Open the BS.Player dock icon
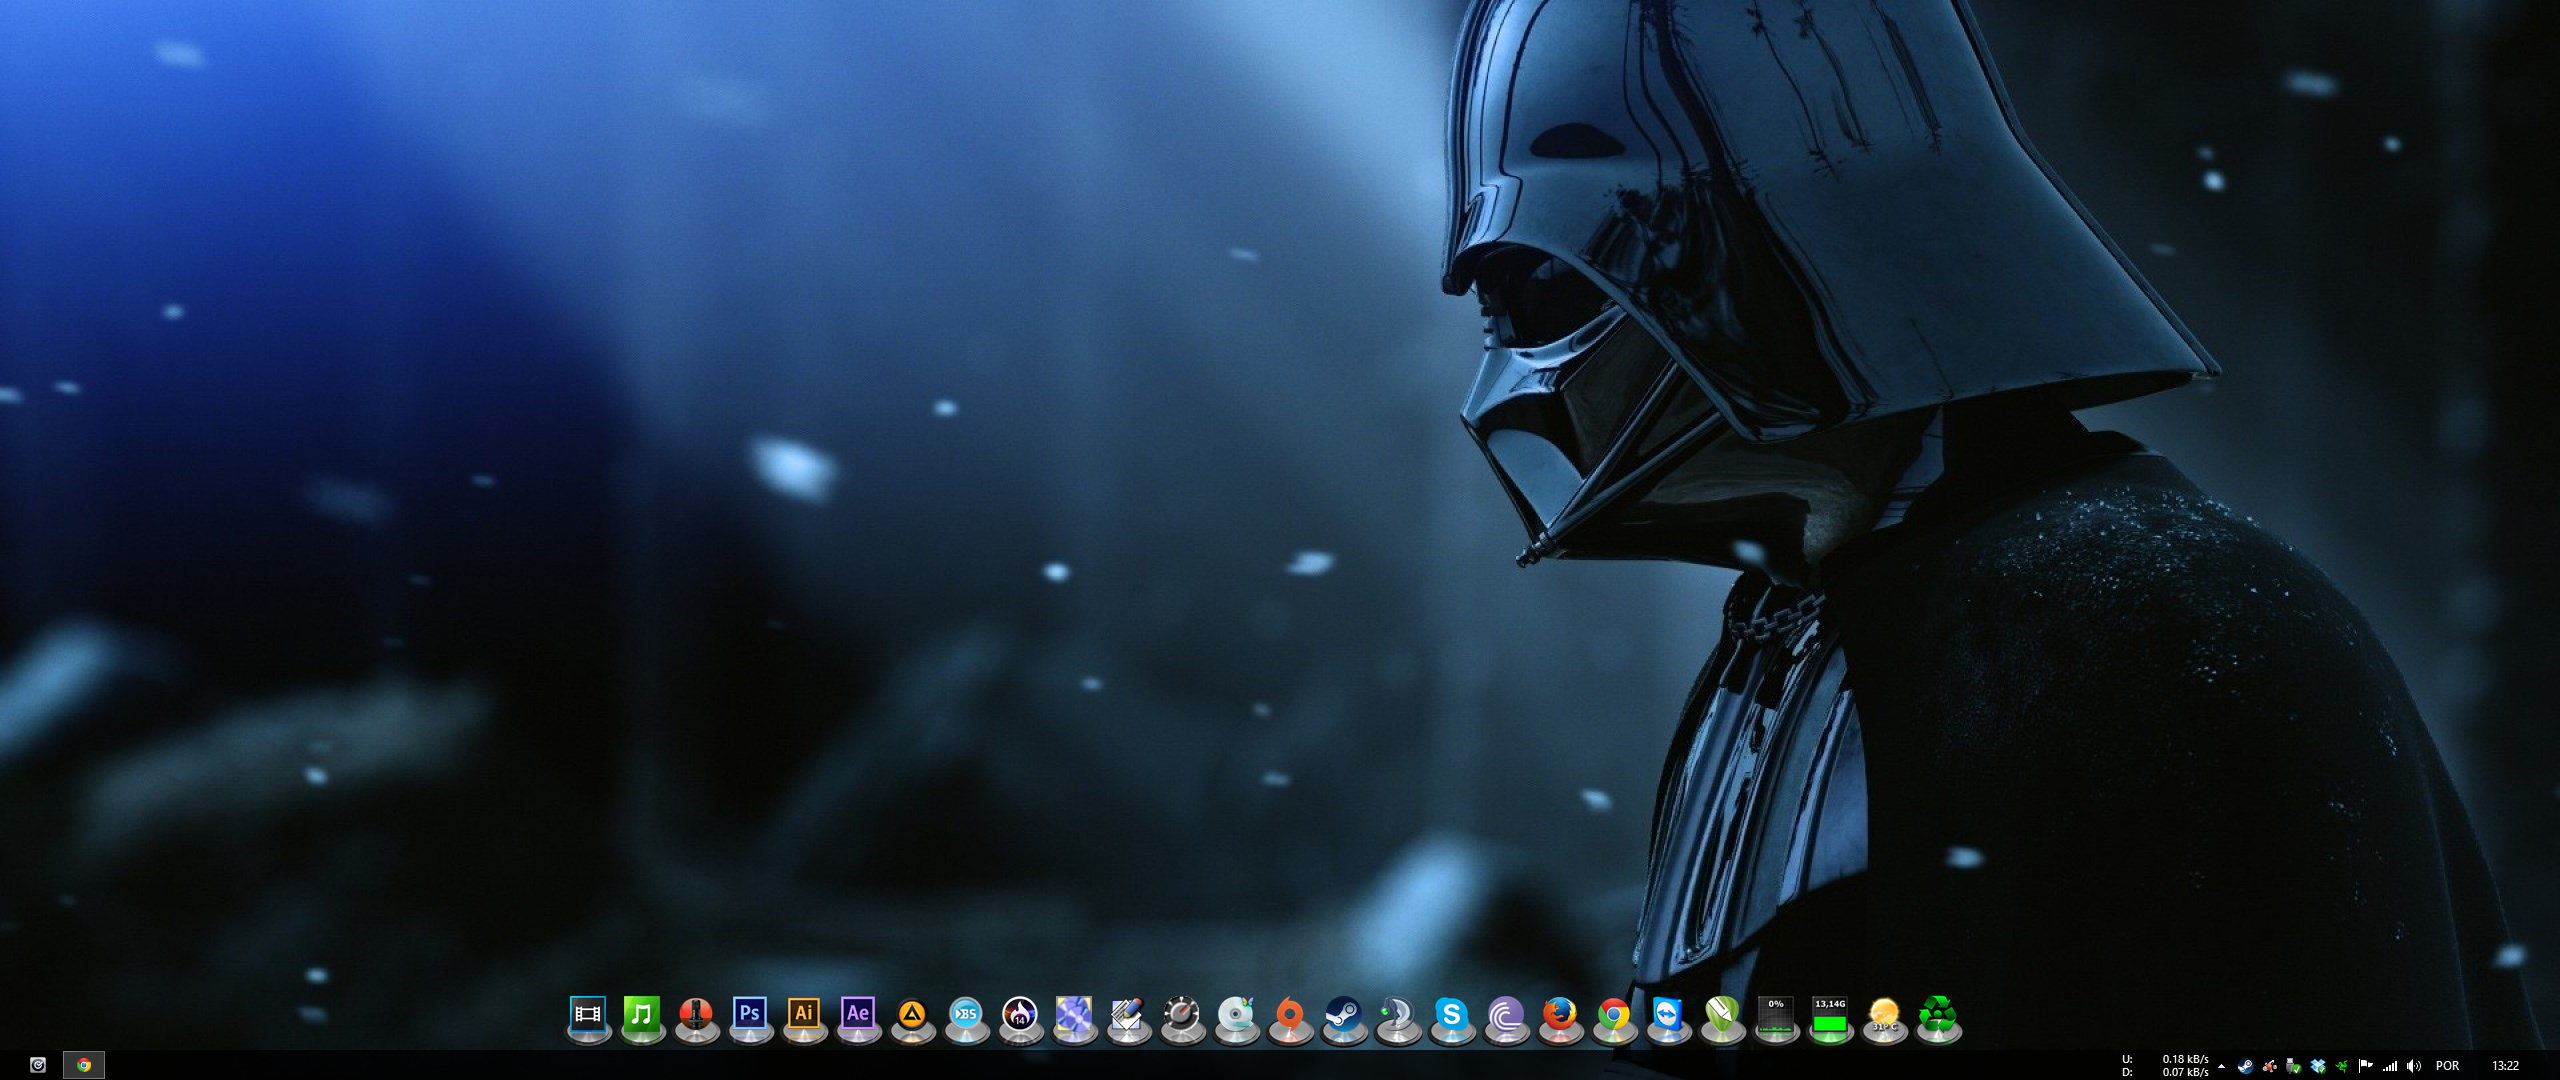The height and width of the screenshot is (1080, 2560). [966, 1015]
